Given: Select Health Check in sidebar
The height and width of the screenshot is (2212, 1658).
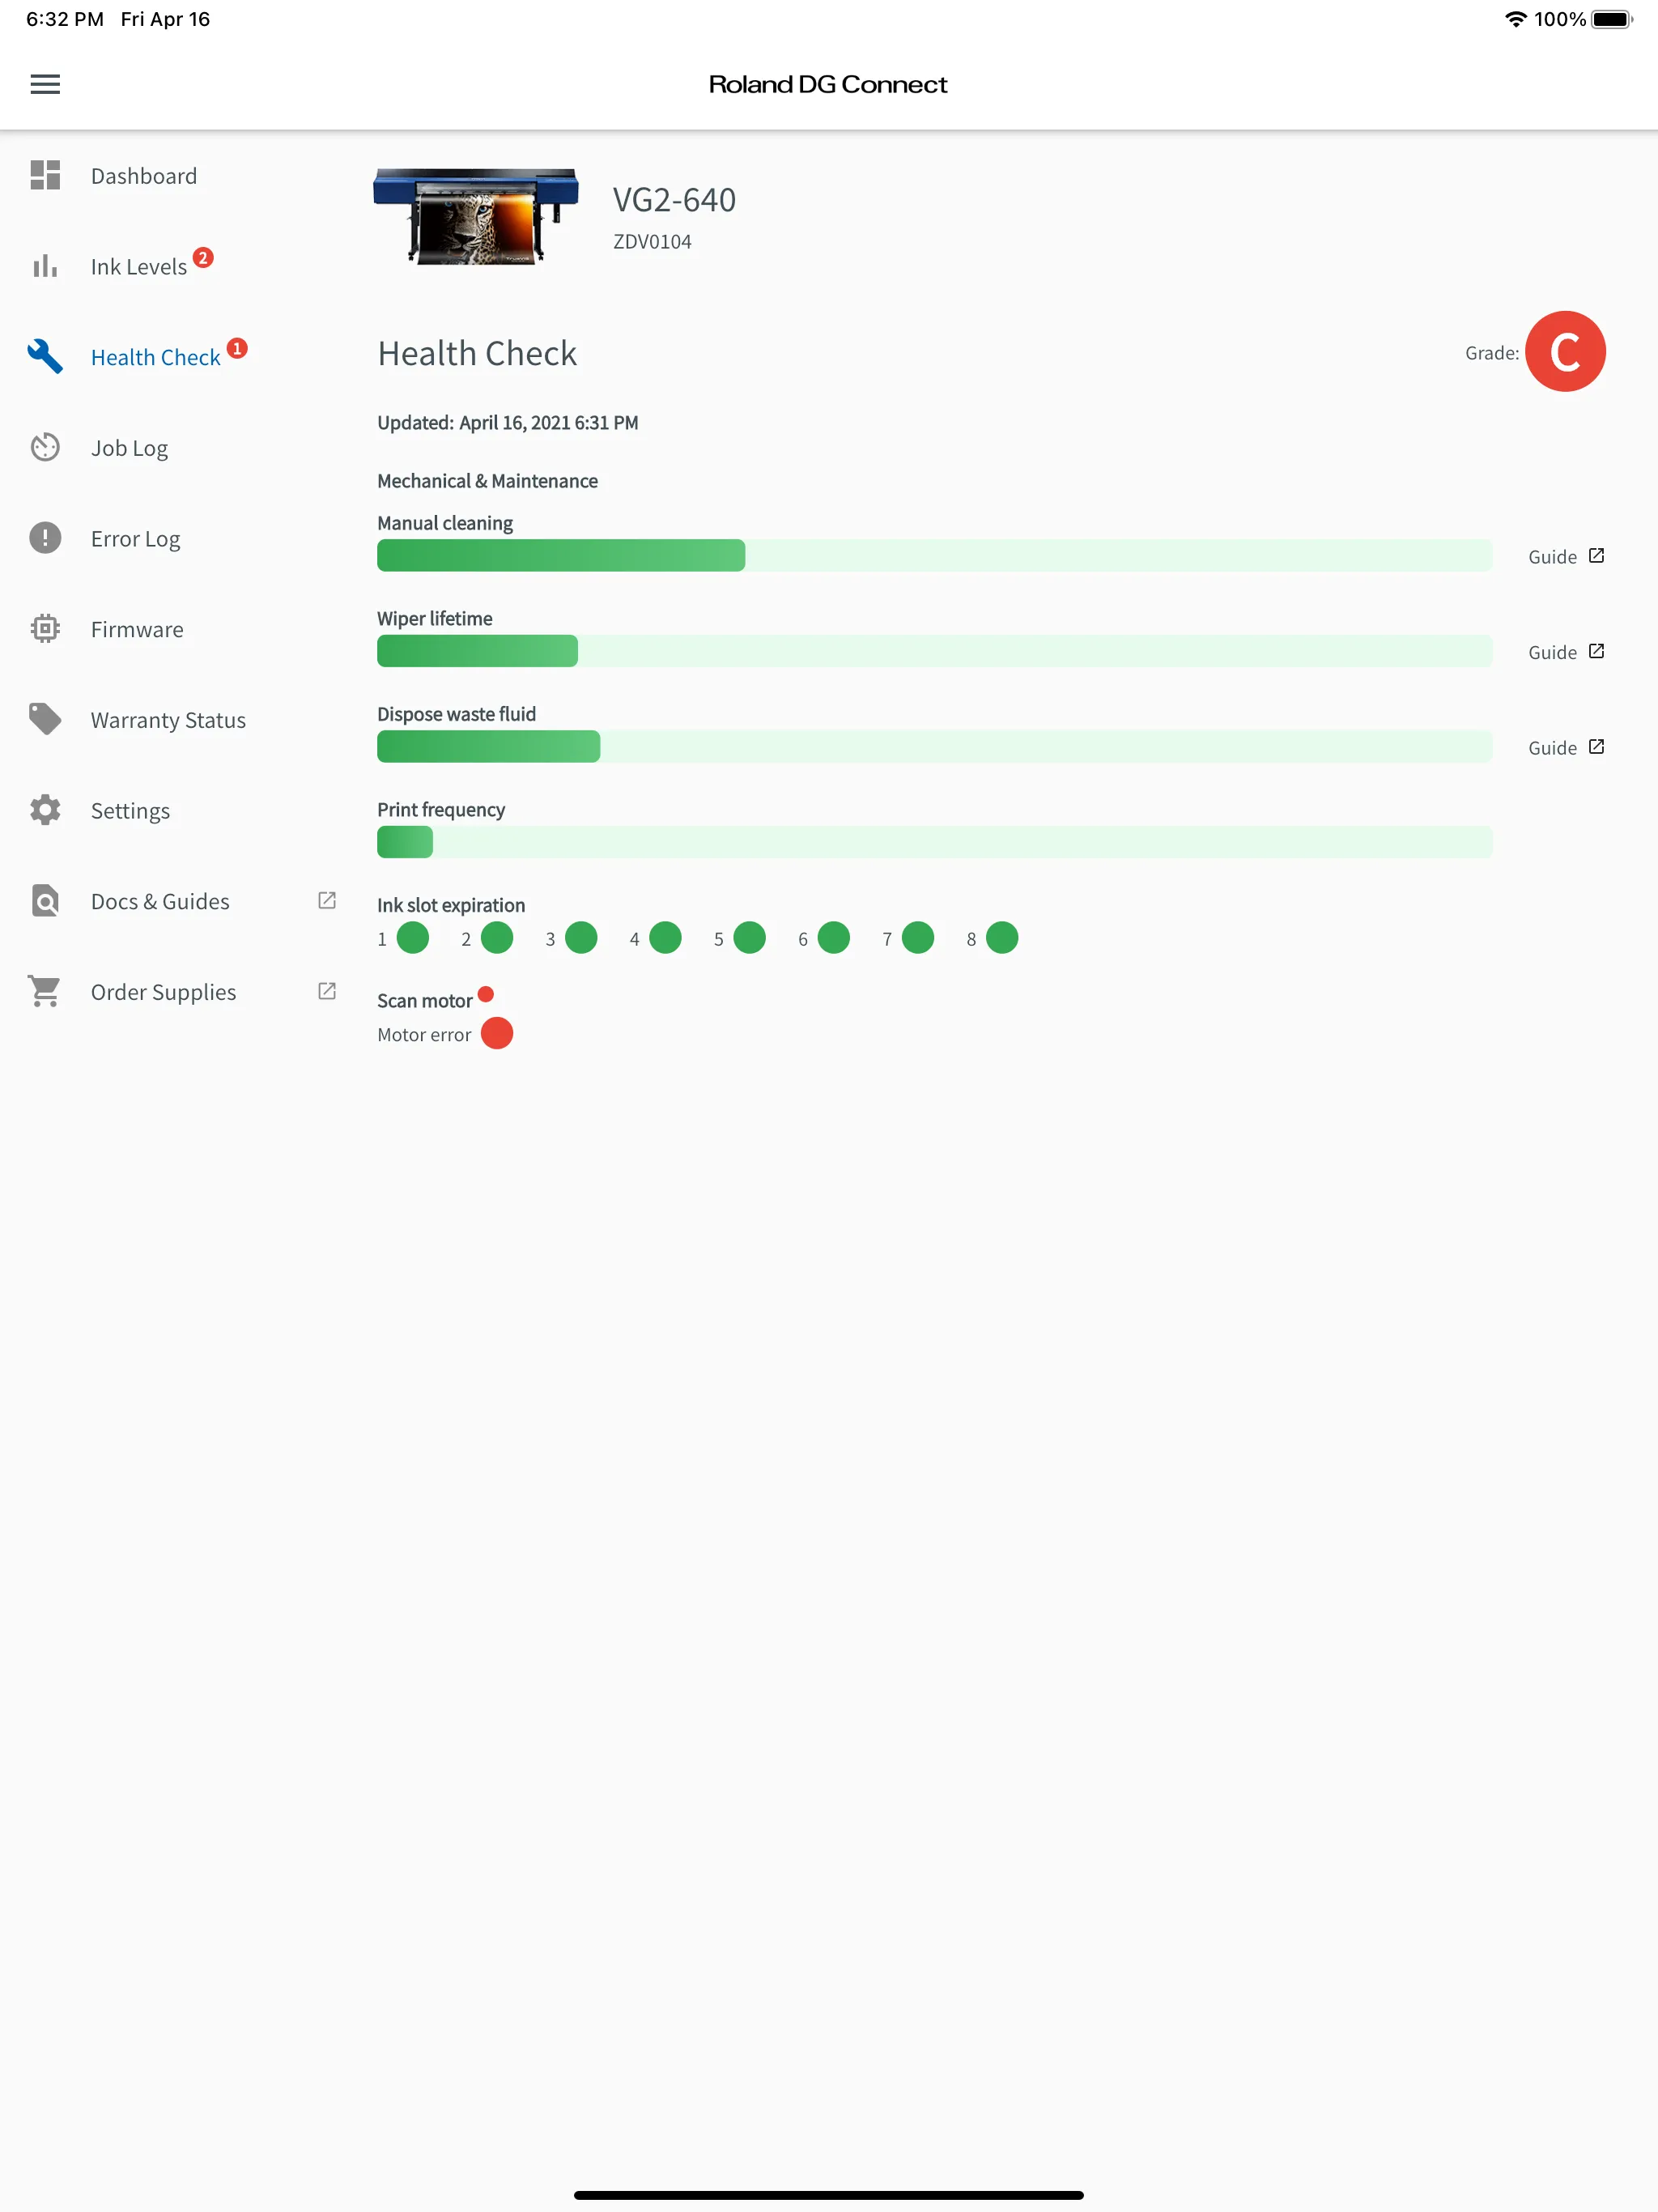Looking at the screenshot, I should pos(155,357).
